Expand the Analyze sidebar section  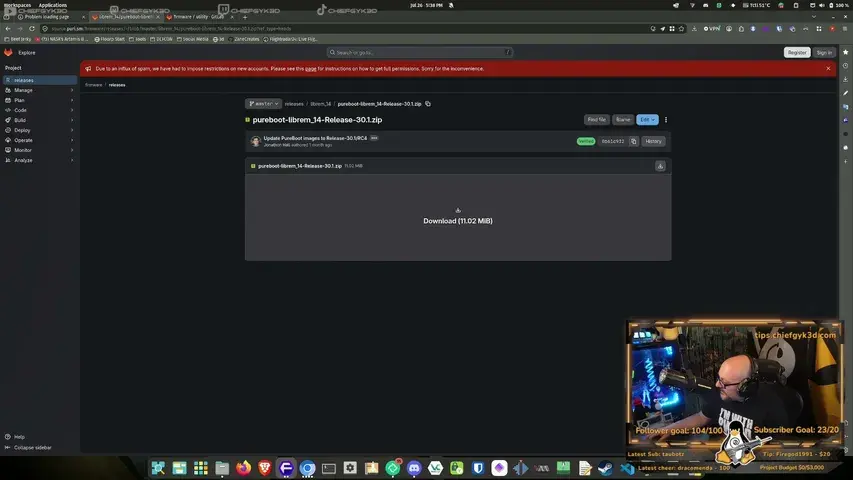[x=39, y=160]
